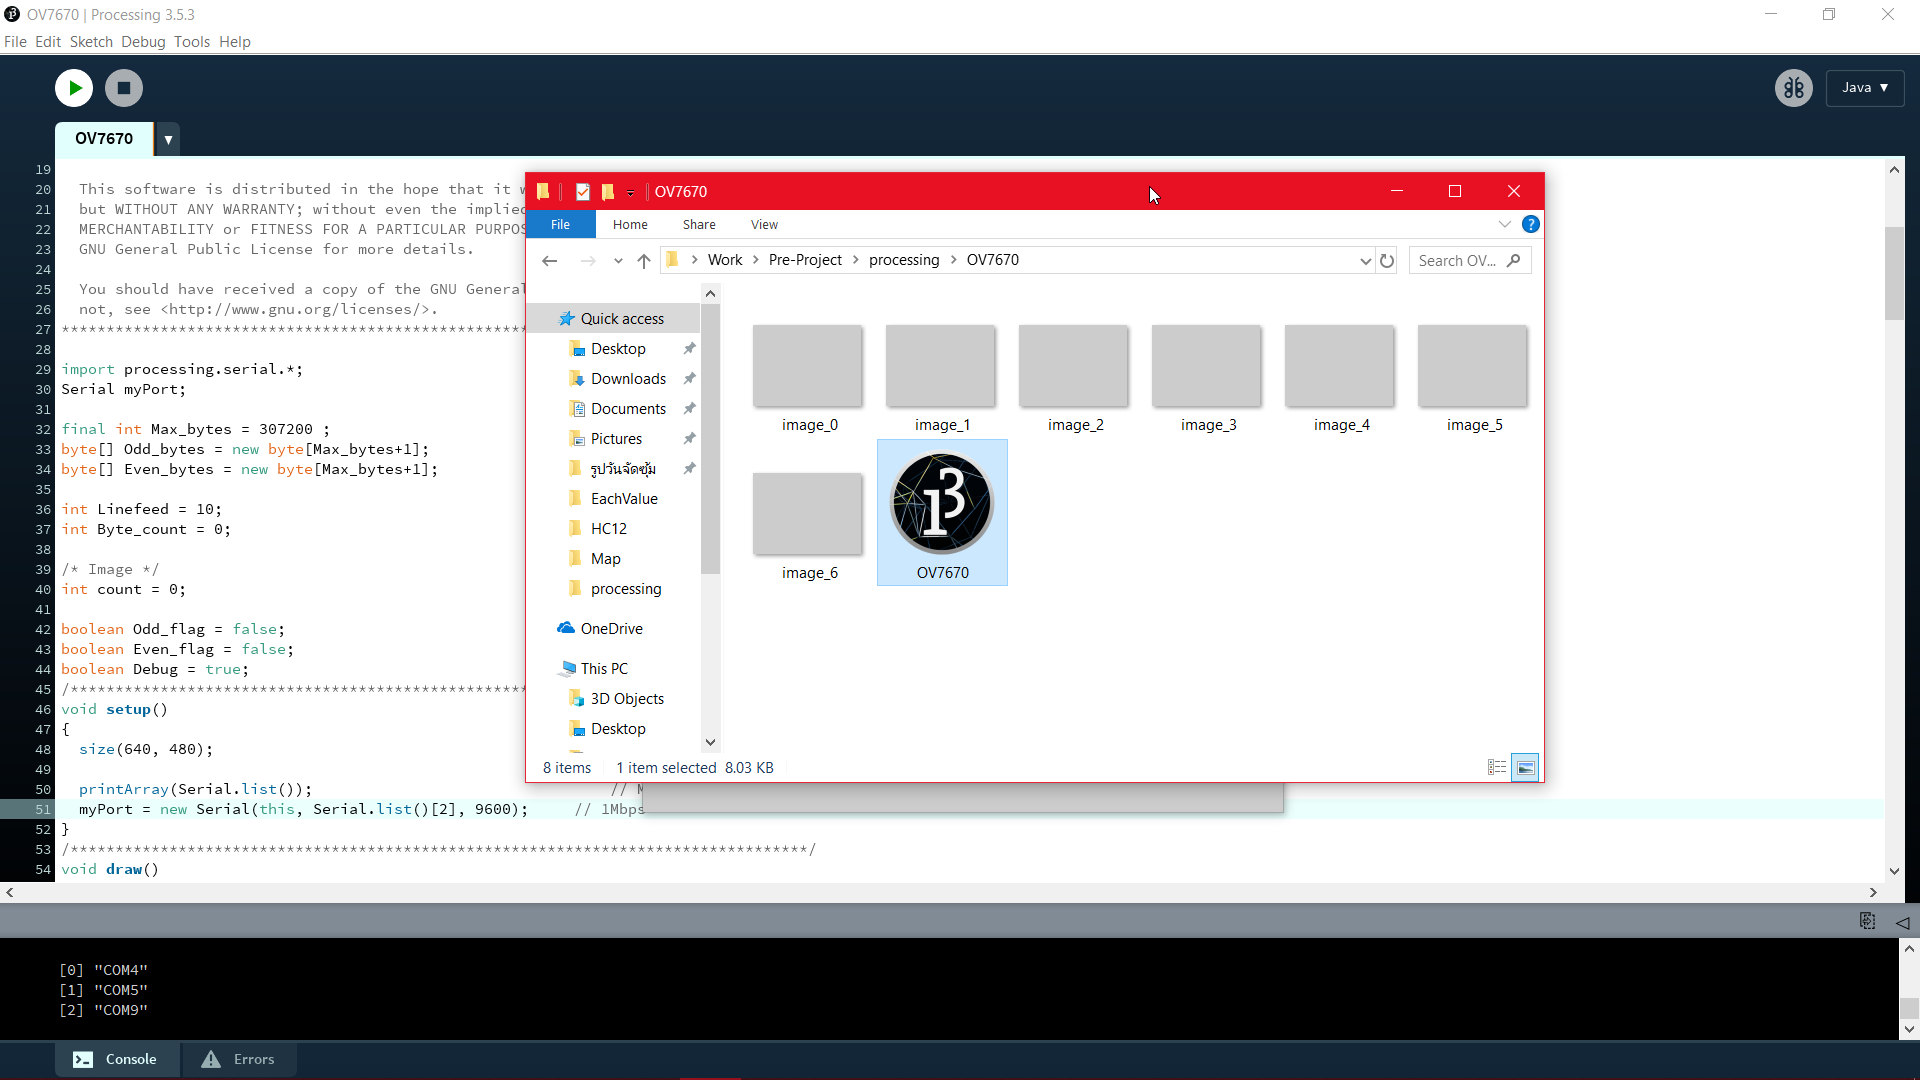Click the Debugger butterfly icon

tap(1793, 88)
